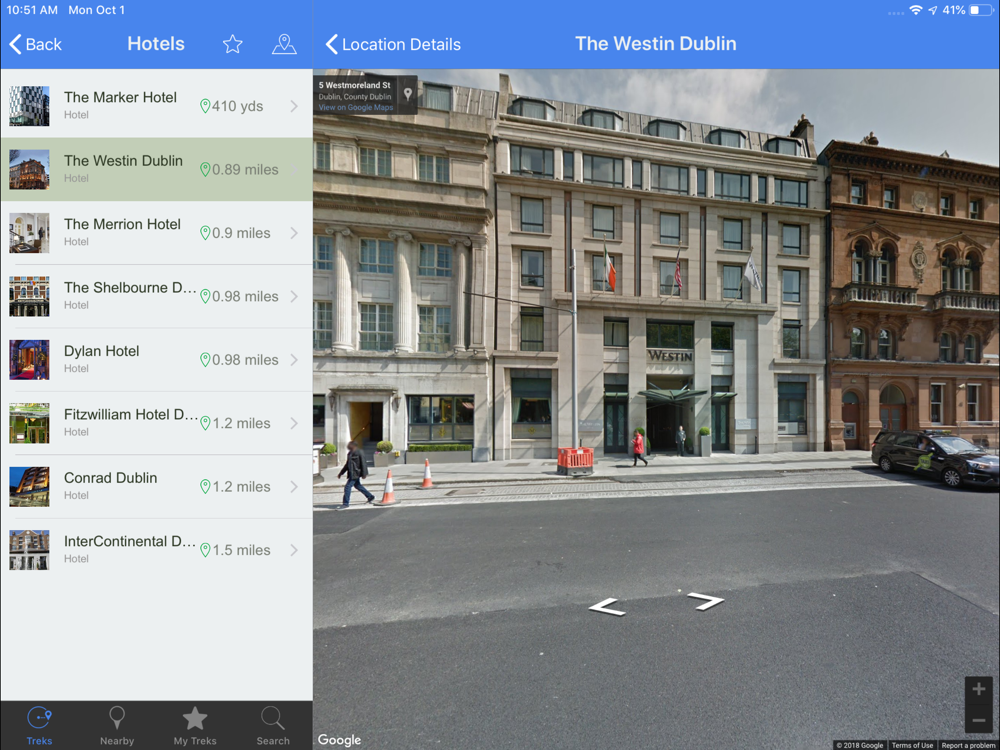This screenshot has height=750, width=1000.
Task: Switch to the Nearby tab
Action: tap(117, 725)
